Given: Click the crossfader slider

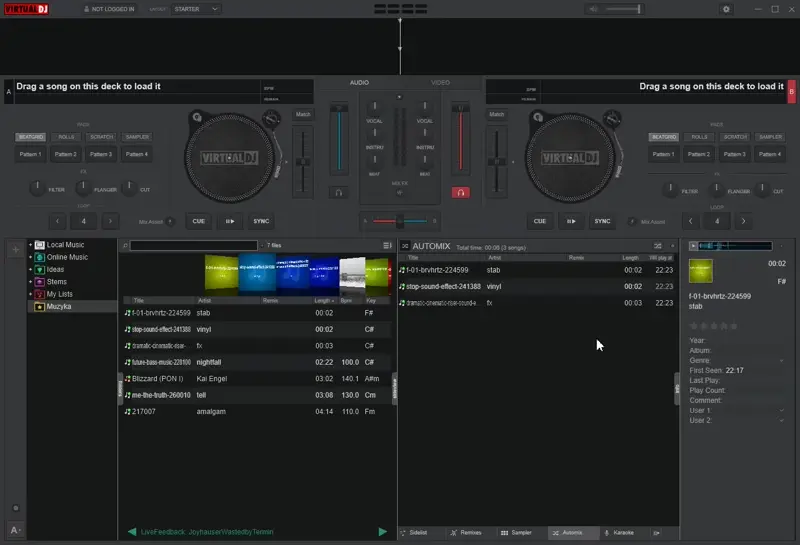Looking at the screenshot, I should click(400, 221).
